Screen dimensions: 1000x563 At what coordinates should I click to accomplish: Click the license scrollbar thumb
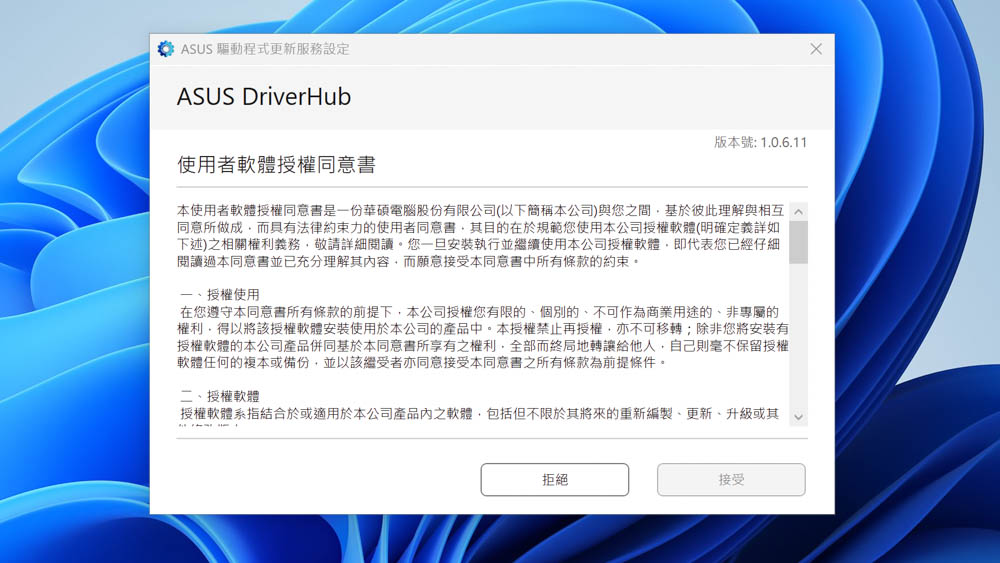pos(798,242)
